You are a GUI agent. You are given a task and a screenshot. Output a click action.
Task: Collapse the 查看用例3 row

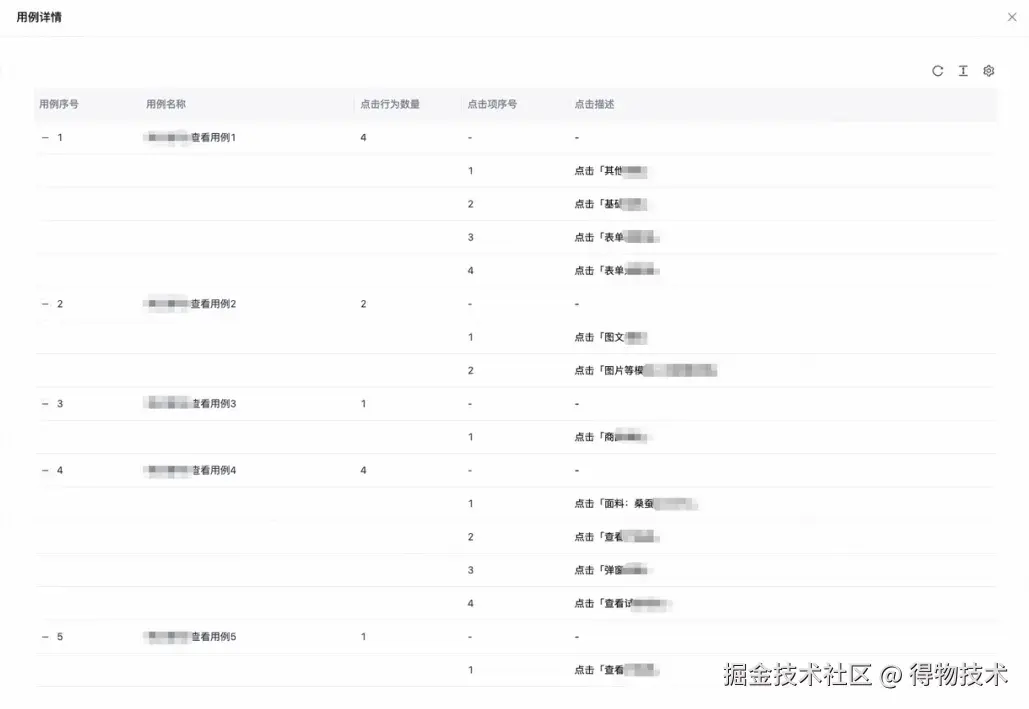pyautogui.click(x=44, y=403)
